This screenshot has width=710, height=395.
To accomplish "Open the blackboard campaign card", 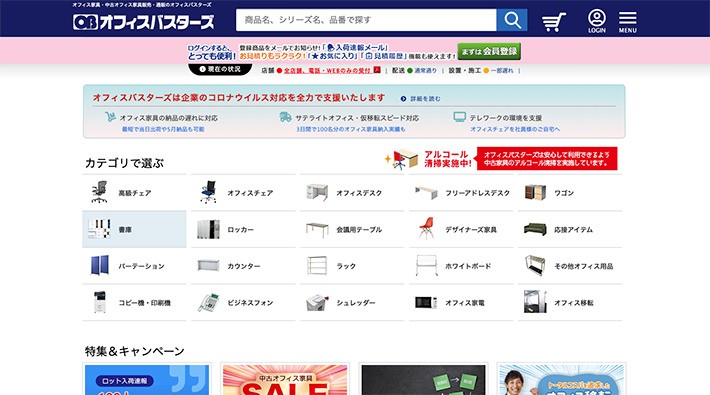I will coord(423,379).
